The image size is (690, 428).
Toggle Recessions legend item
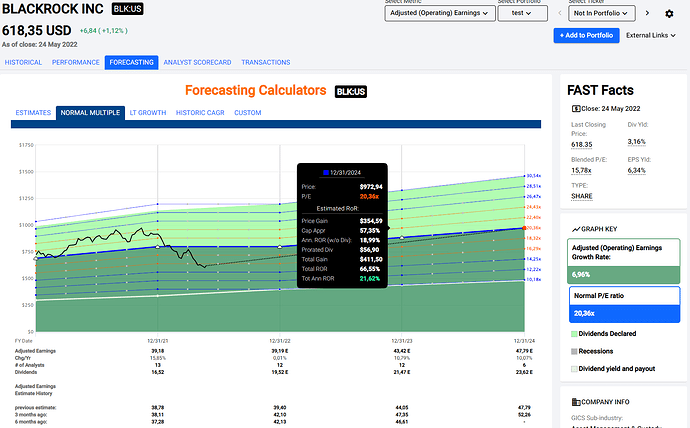point(592,351)
